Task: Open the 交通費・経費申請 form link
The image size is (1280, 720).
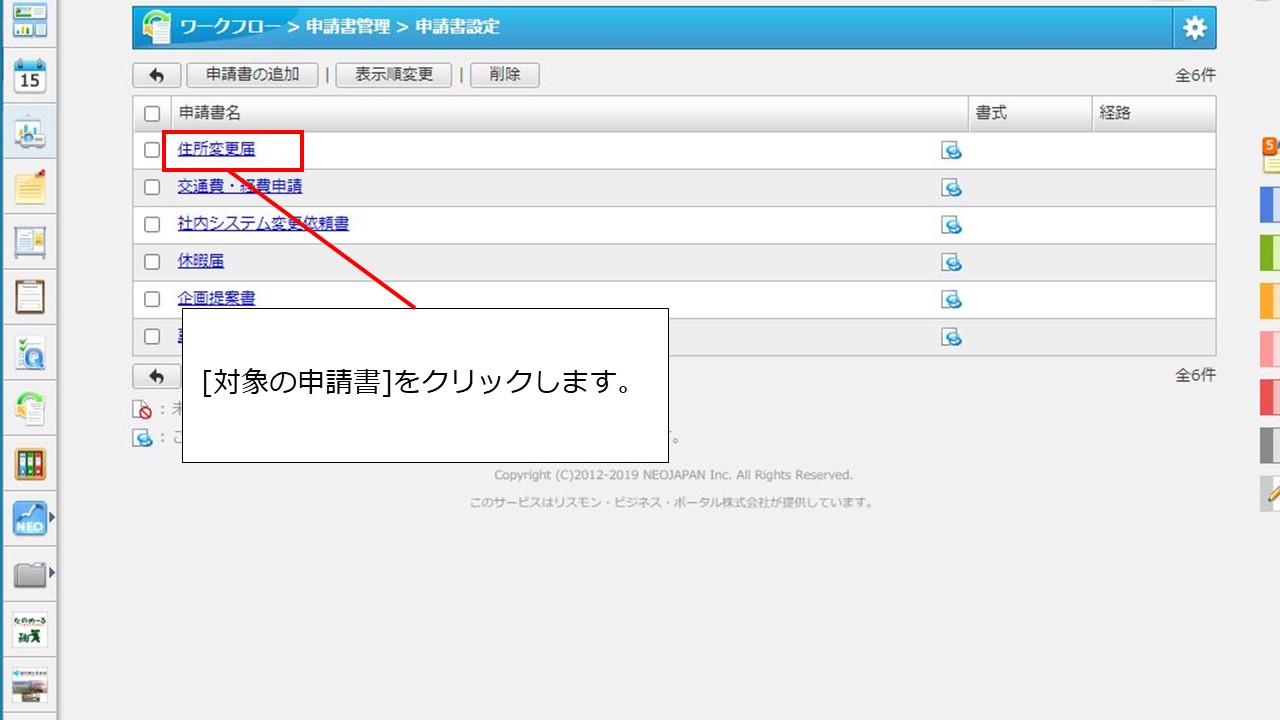Action: (x=240, y=187)
